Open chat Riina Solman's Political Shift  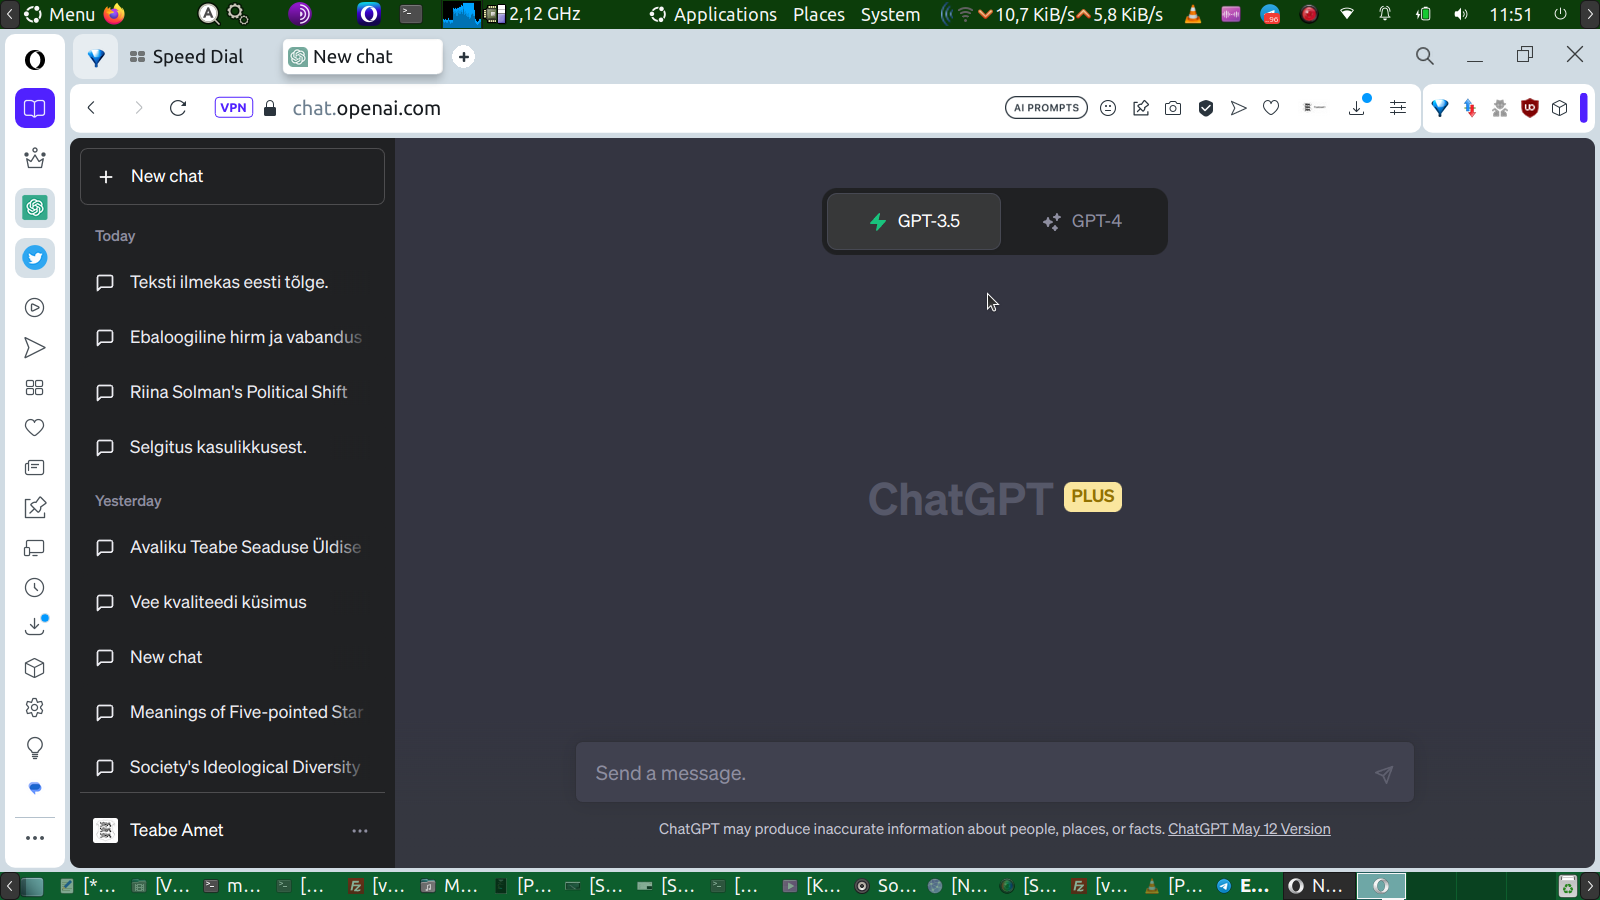coord(232,392)
